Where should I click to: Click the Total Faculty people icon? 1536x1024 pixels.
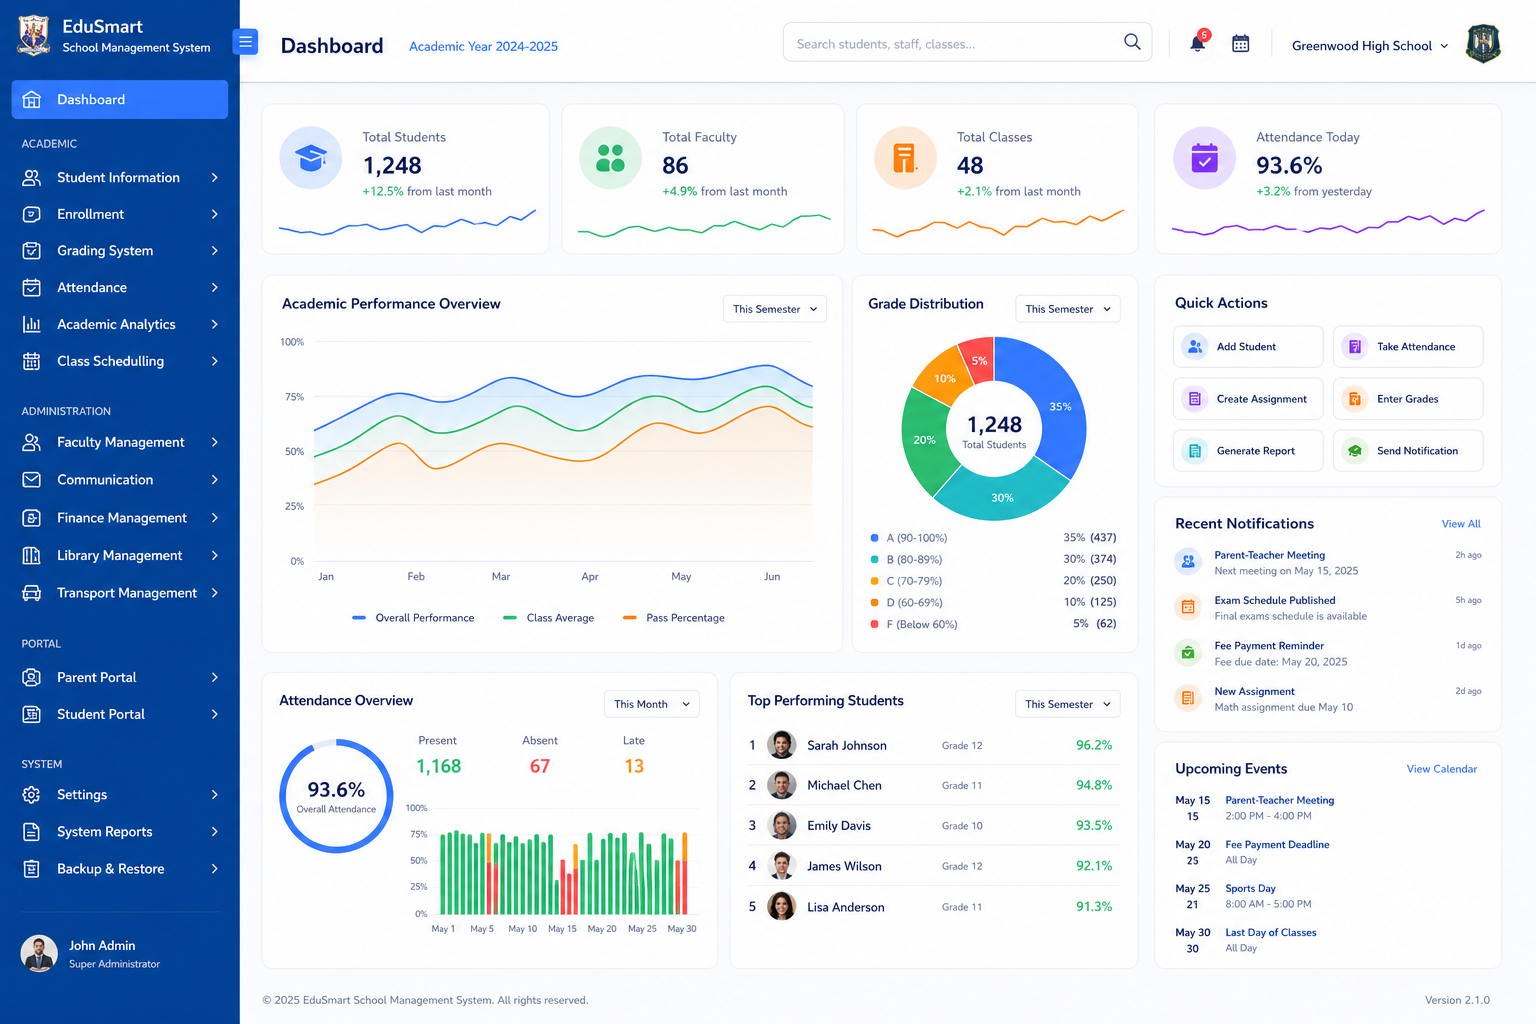[610, 158]
